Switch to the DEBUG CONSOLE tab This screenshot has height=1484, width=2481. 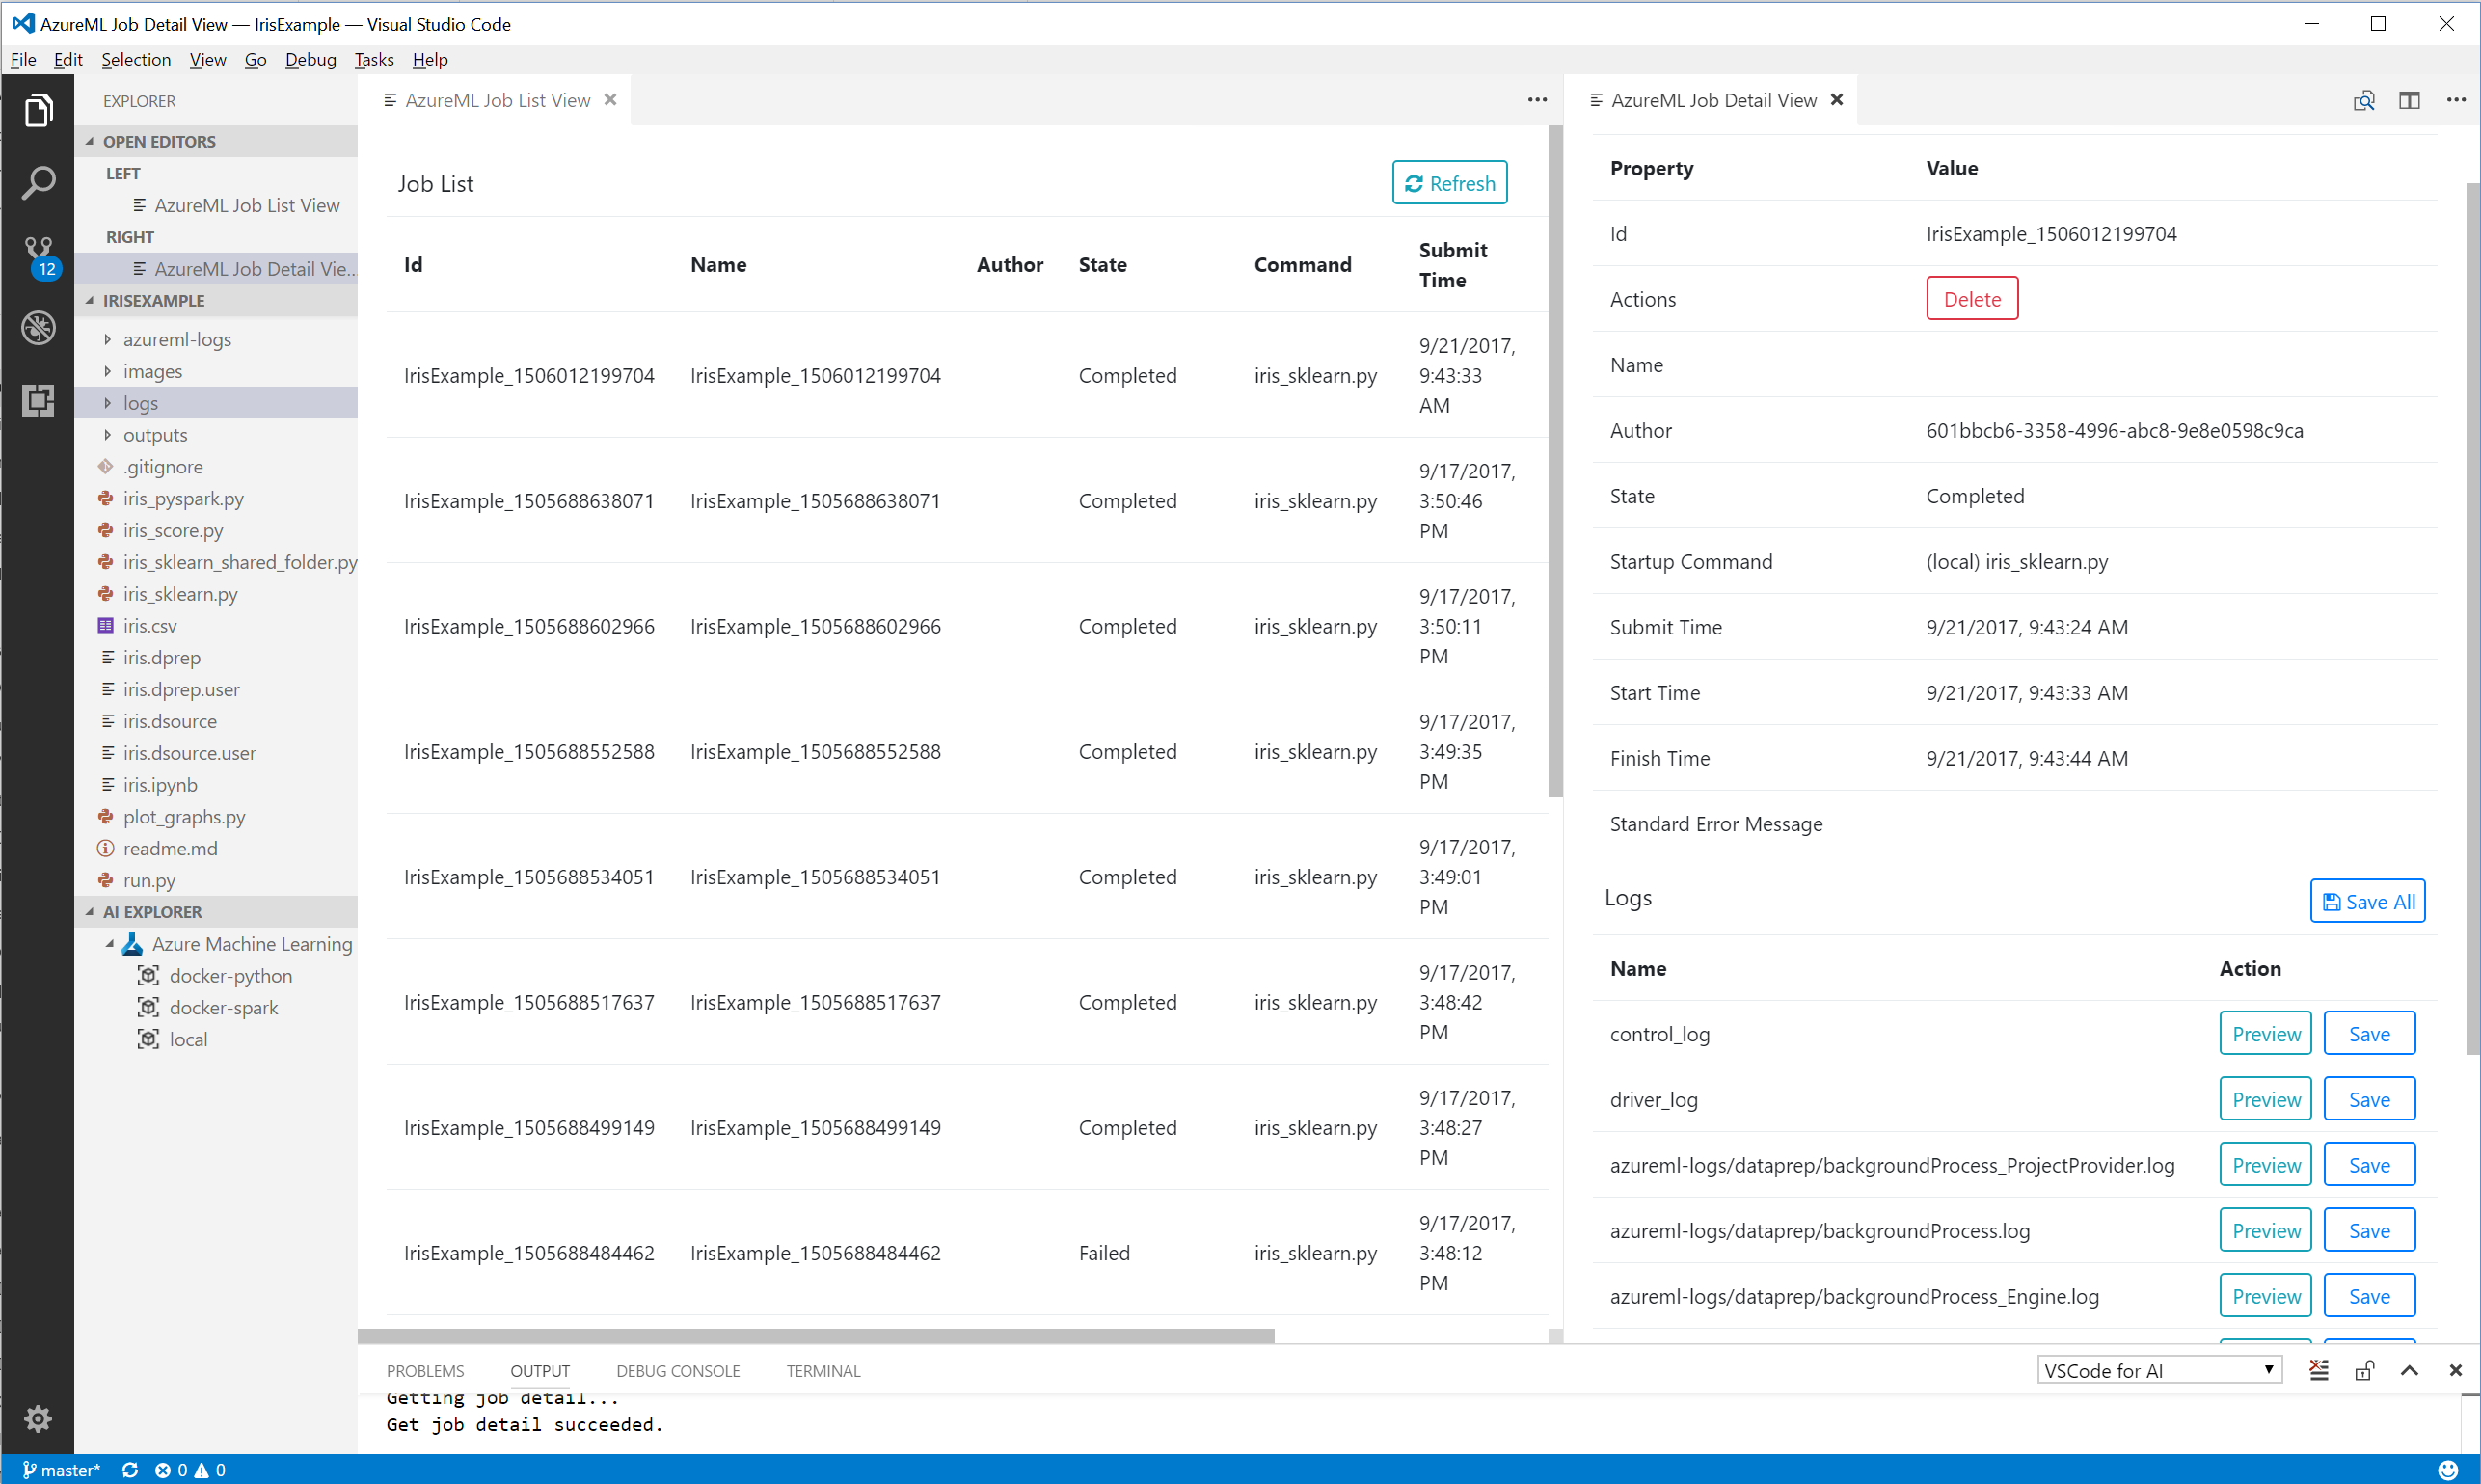678,1371
